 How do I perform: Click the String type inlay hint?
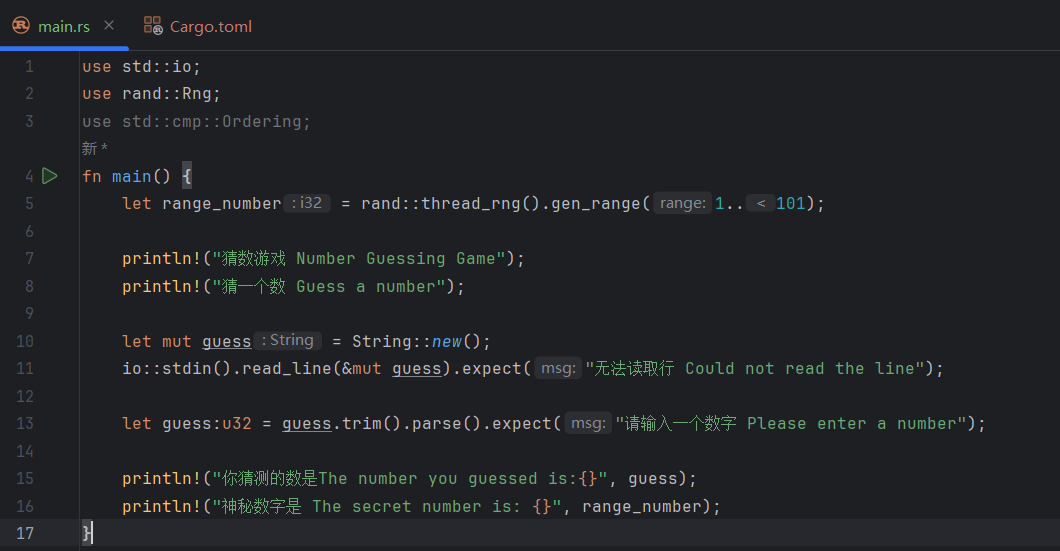(288, 340)
